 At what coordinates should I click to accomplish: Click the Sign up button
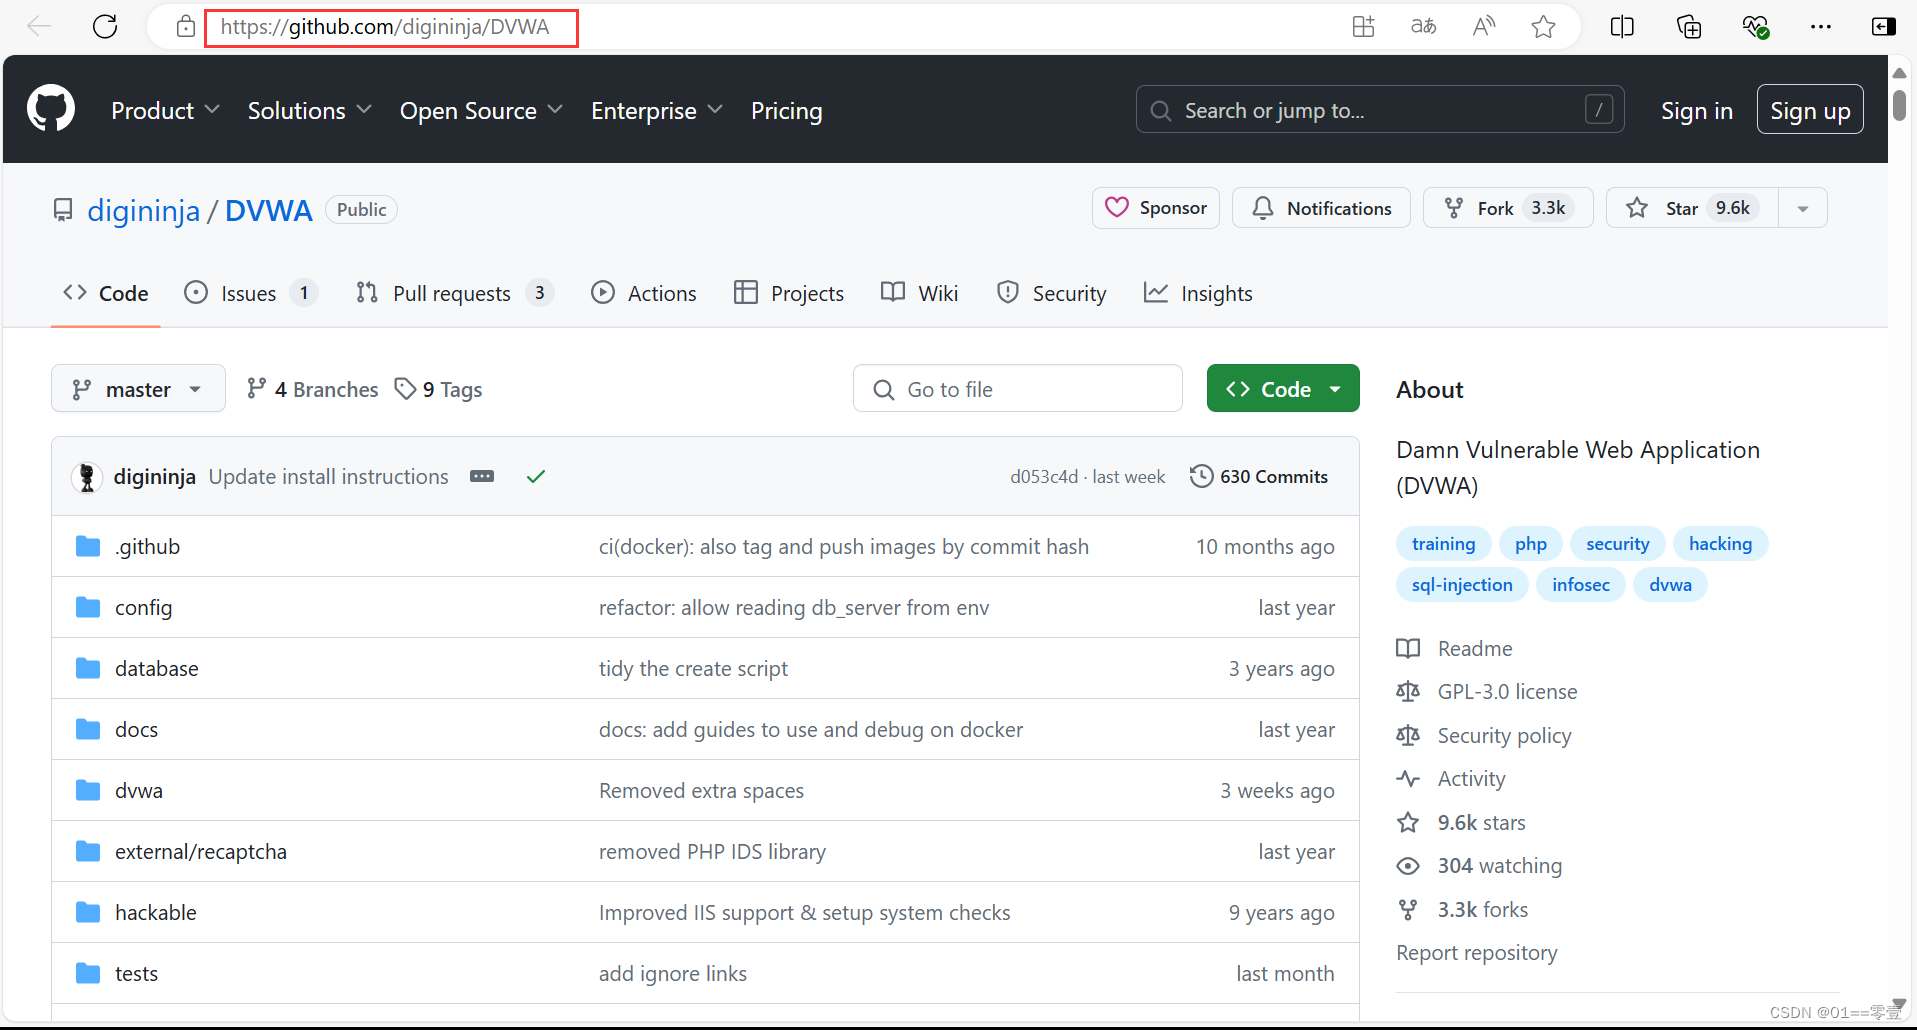[x=1810, y=110]
